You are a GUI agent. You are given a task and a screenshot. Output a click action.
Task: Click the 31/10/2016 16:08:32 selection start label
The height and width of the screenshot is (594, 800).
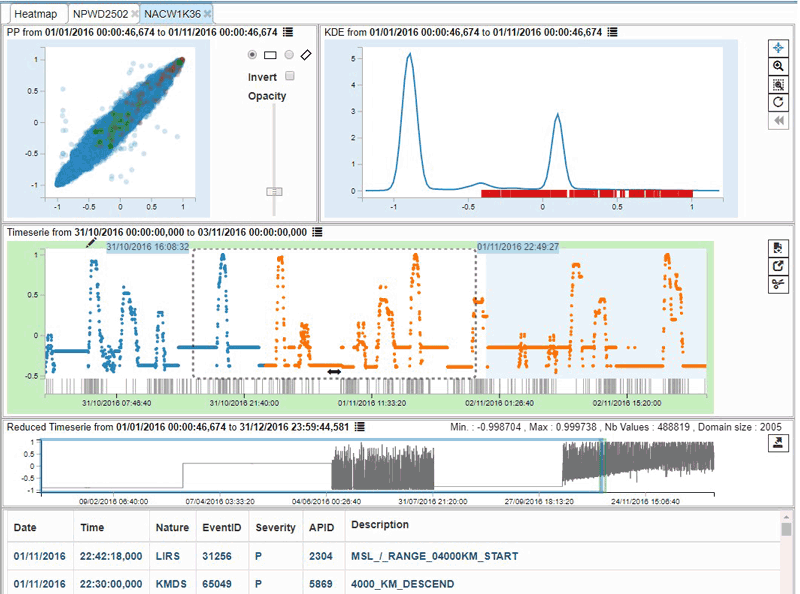coord(147,247)
